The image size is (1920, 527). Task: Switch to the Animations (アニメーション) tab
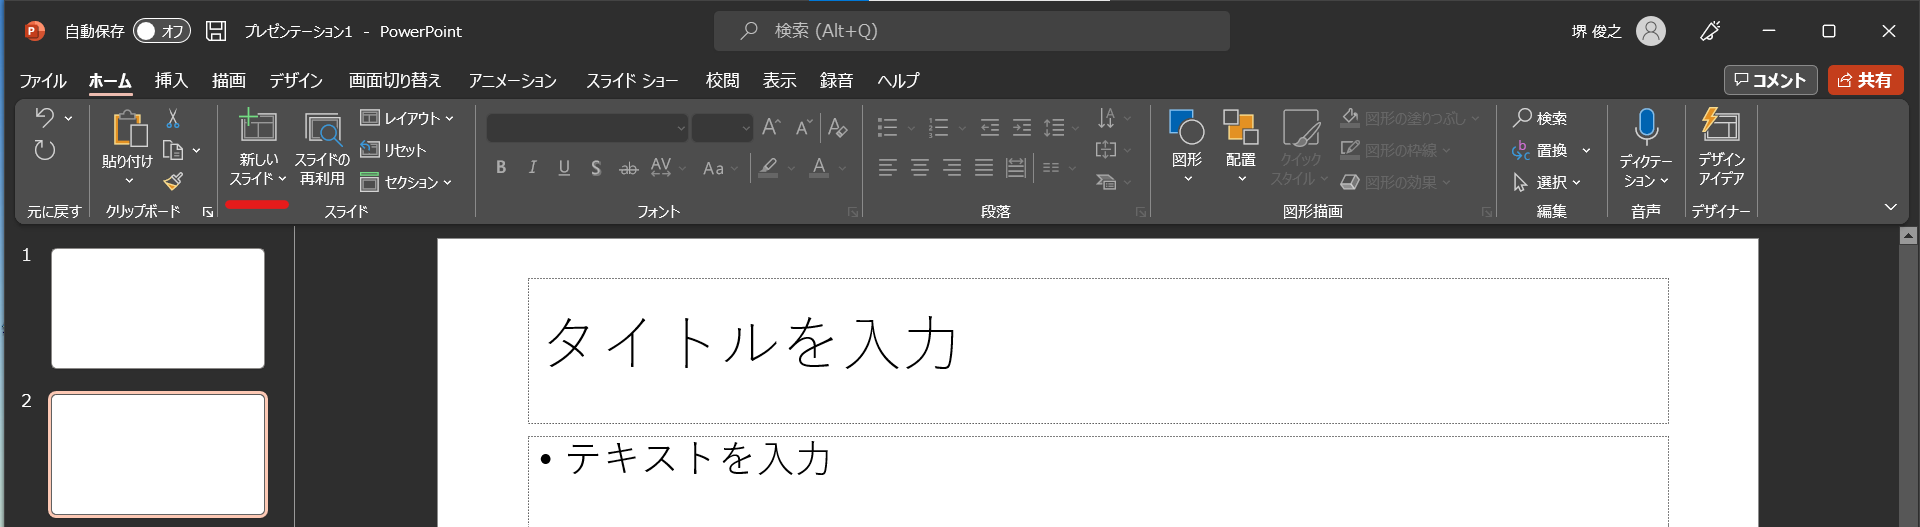coord(513,80)
